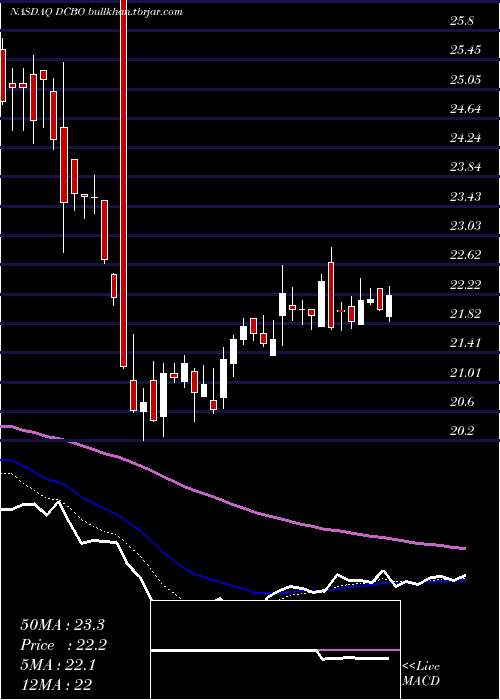This screenshot has width=500, height=700.
Task: Click the 21.01 price axis label
Action: click(x=466, y=373)
